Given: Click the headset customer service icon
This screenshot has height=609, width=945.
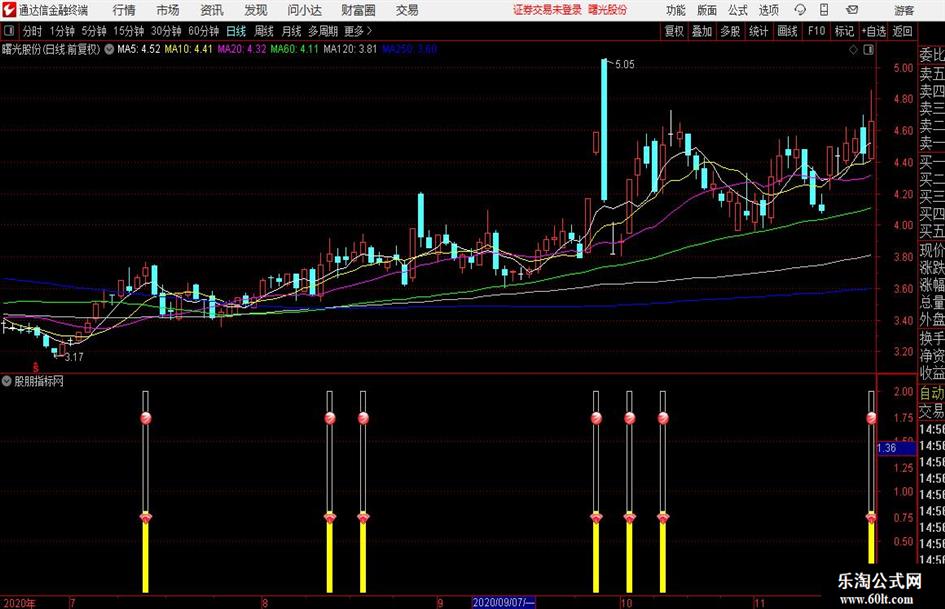Looking at the screenshot, I should (x=800, y=10).
